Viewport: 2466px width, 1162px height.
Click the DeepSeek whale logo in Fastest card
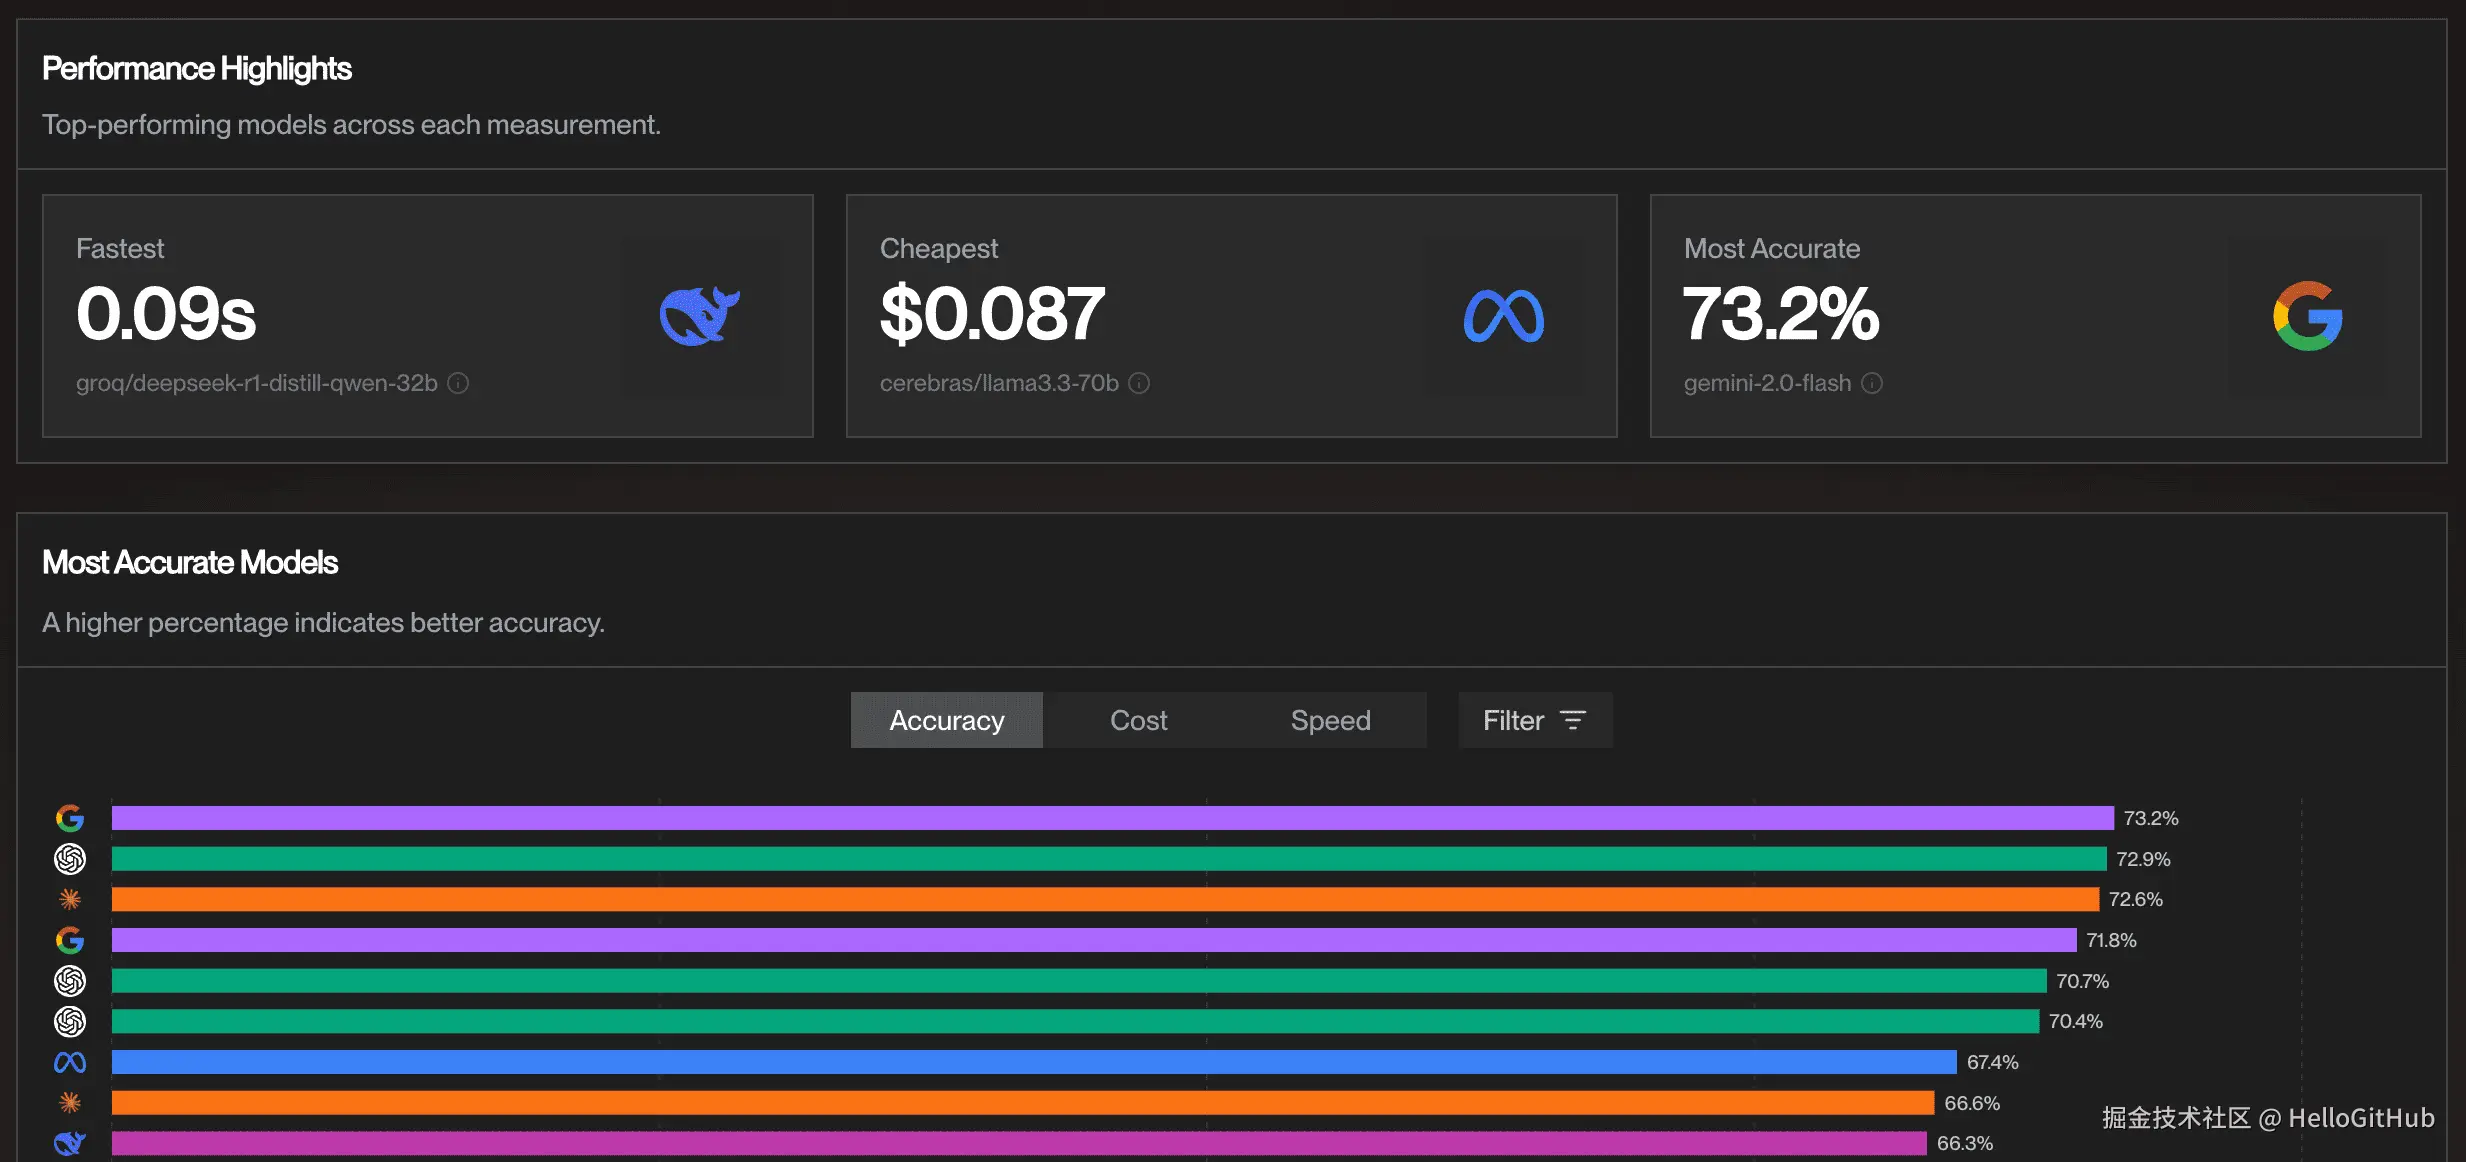pos(699,316)
